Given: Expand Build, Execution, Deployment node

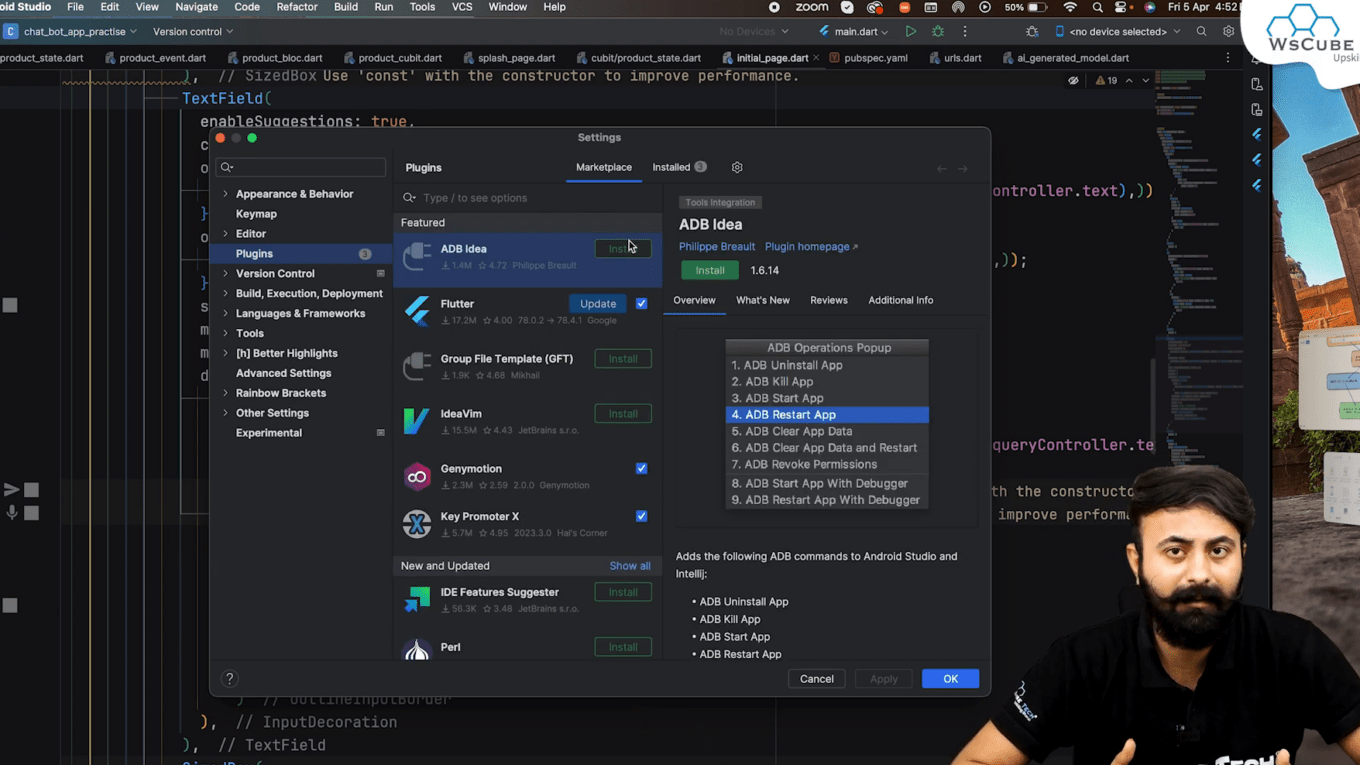Looking at the screenshot, I should pyautogui.click(x=225, y=294).
